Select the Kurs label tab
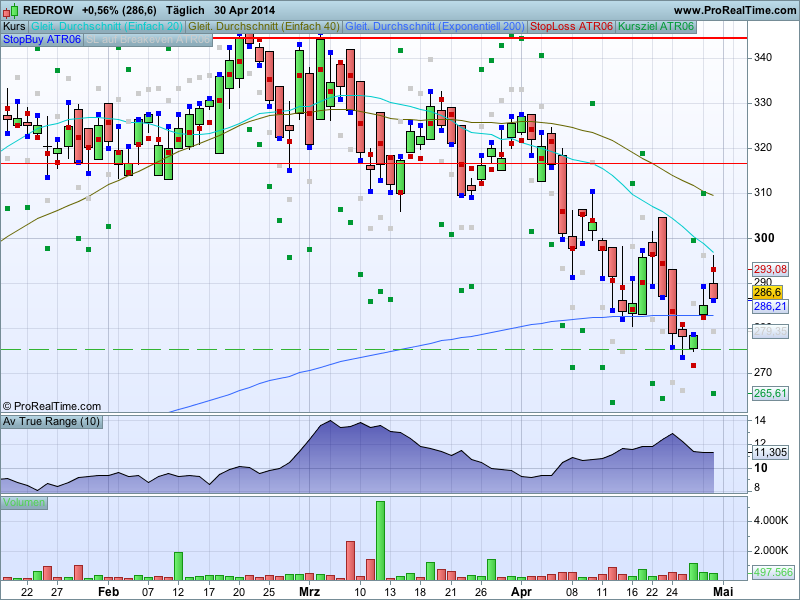This screenshot has height=600, width=800. pyautogui.click(x=14, y=26)
